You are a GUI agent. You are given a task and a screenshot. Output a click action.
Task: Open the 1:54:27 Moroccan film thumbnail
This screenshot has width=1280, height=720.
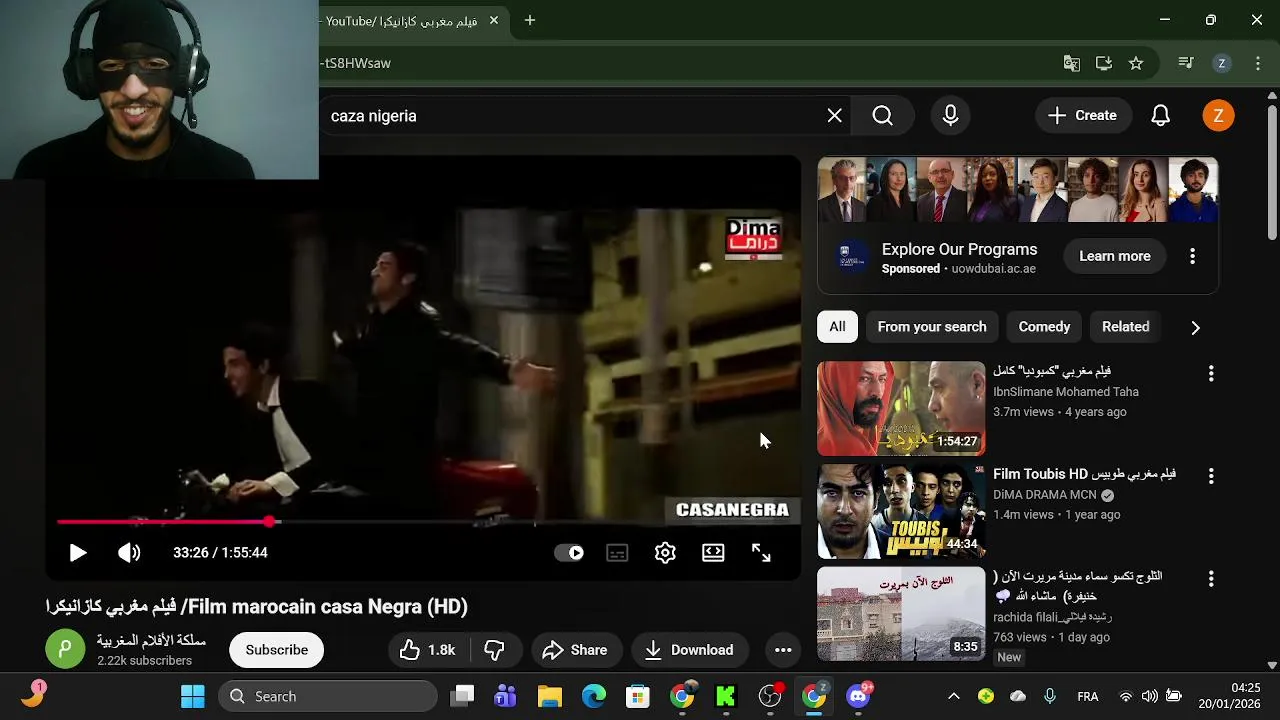click(x=901, y=408)
